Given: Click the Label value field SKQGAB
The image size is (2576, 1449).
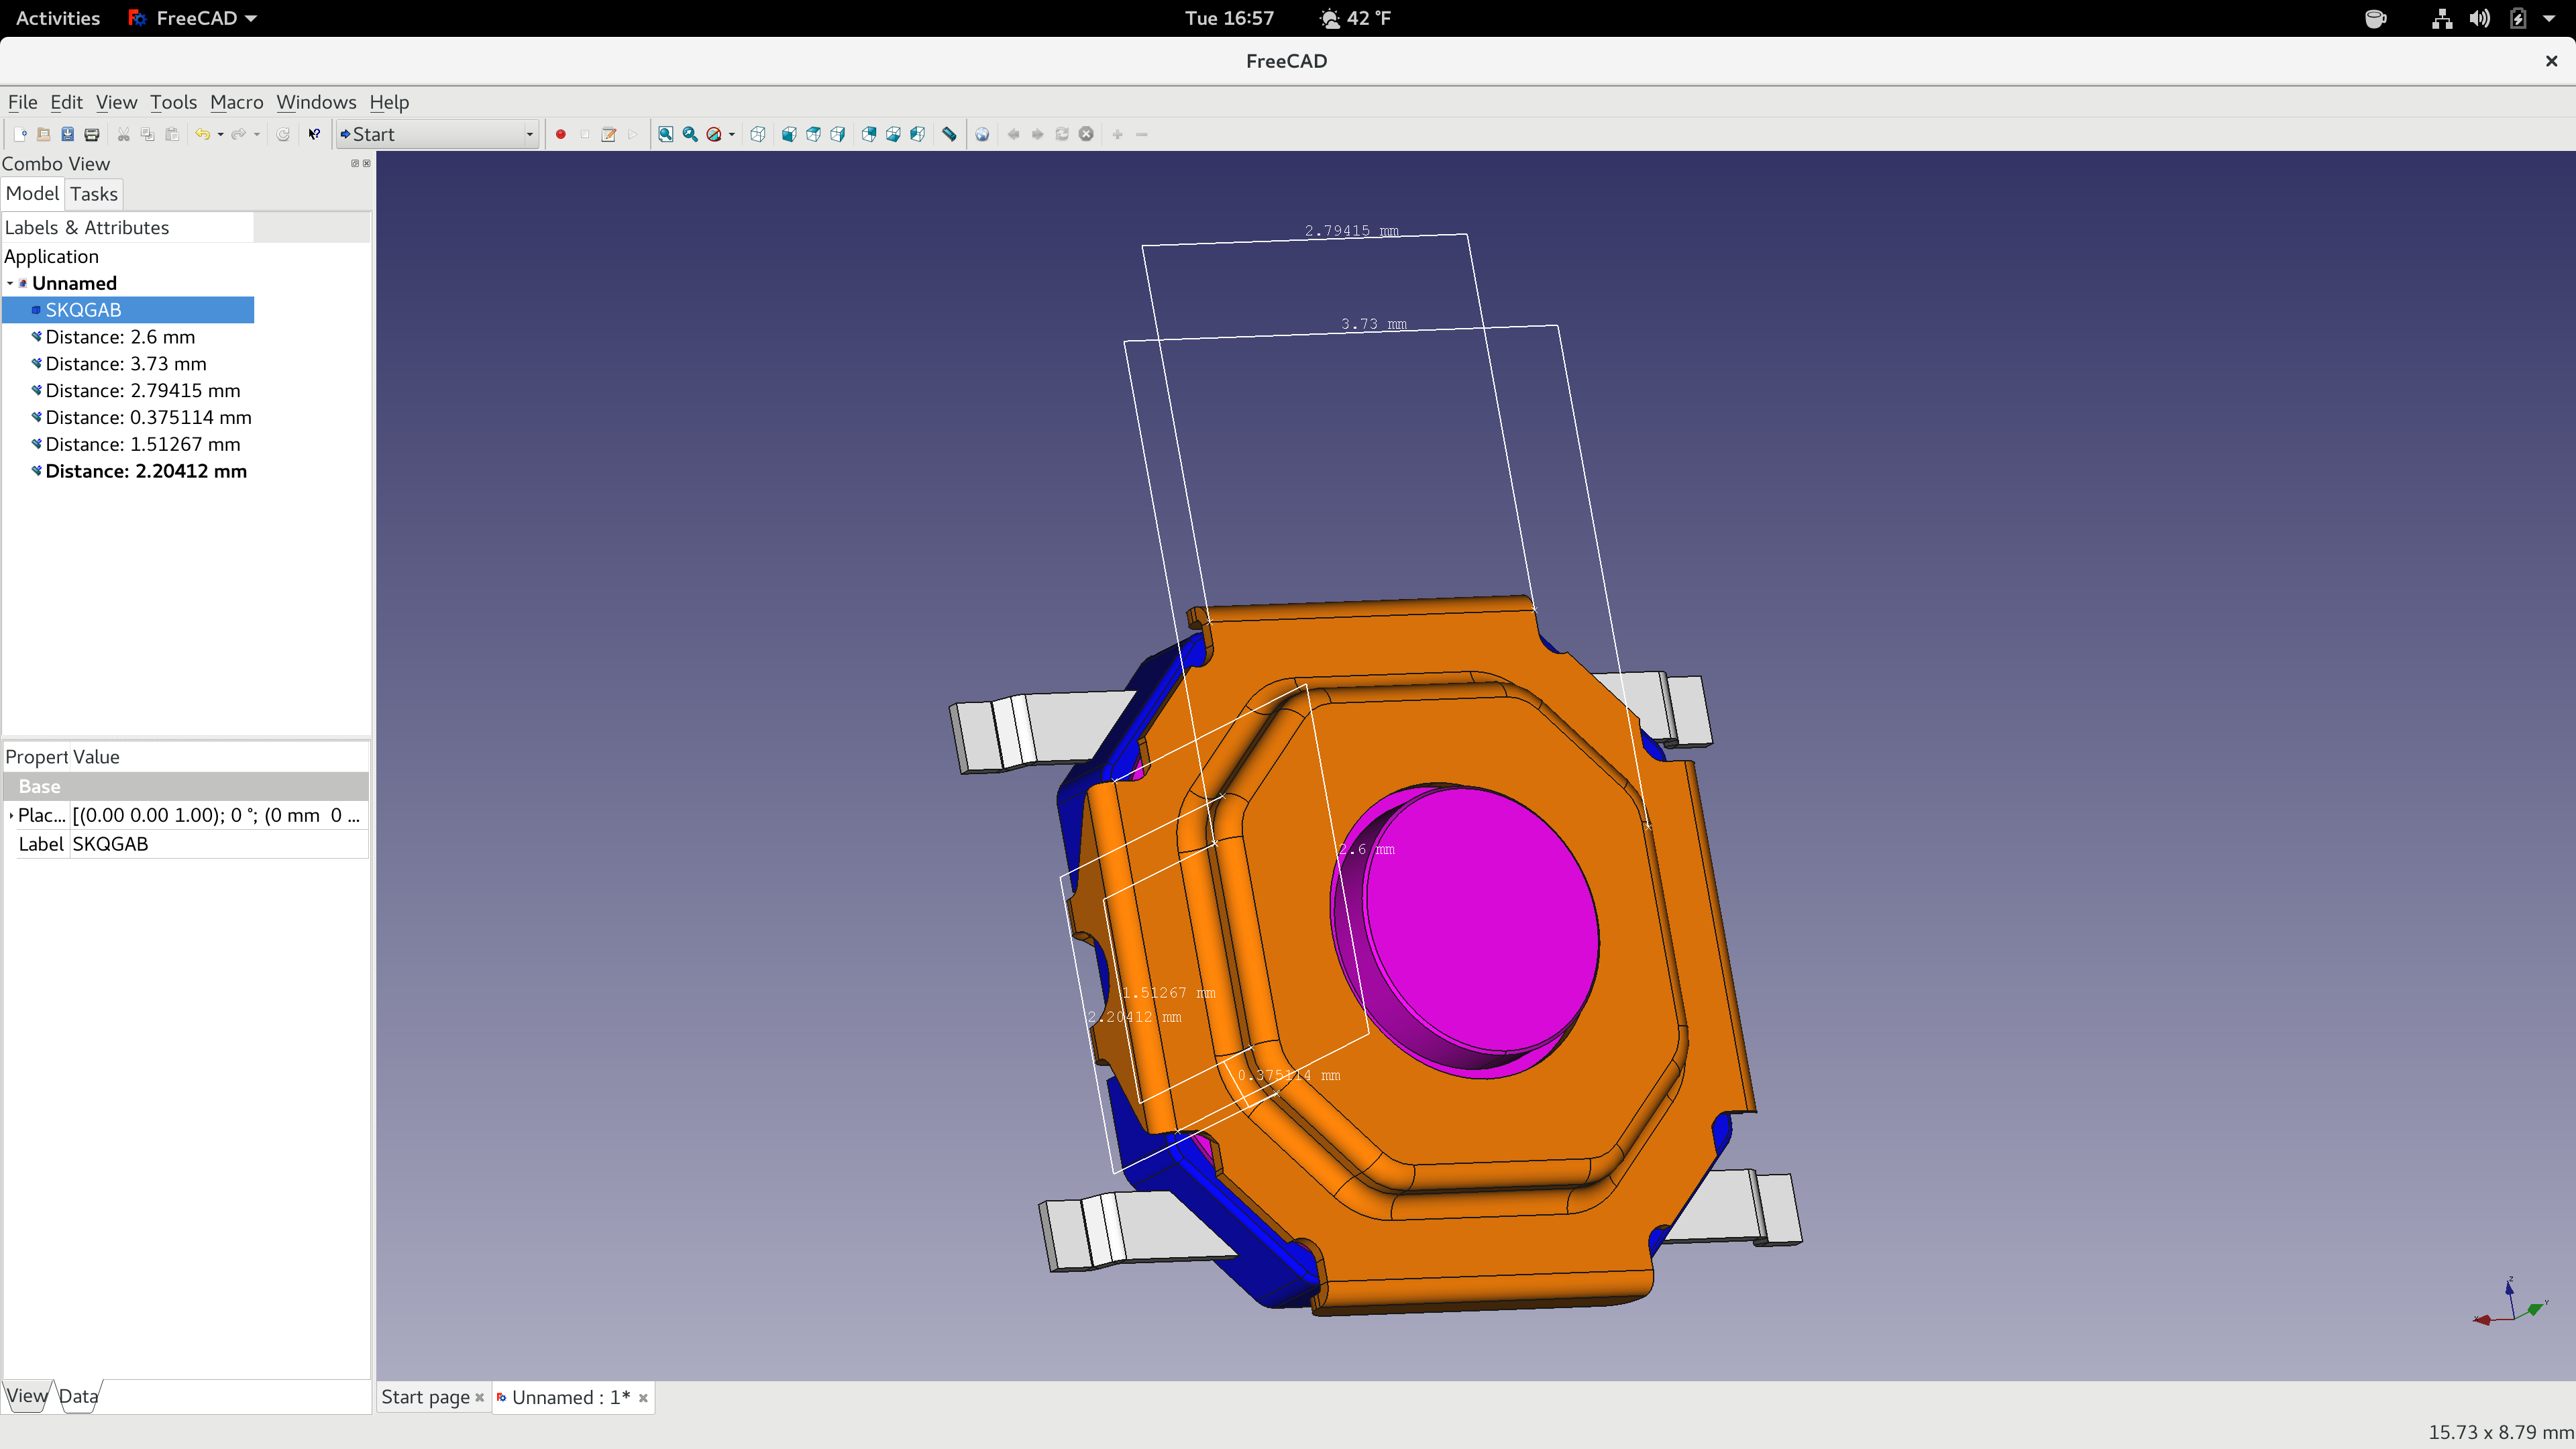Looking at the screenshot, I should coord(218,844).
